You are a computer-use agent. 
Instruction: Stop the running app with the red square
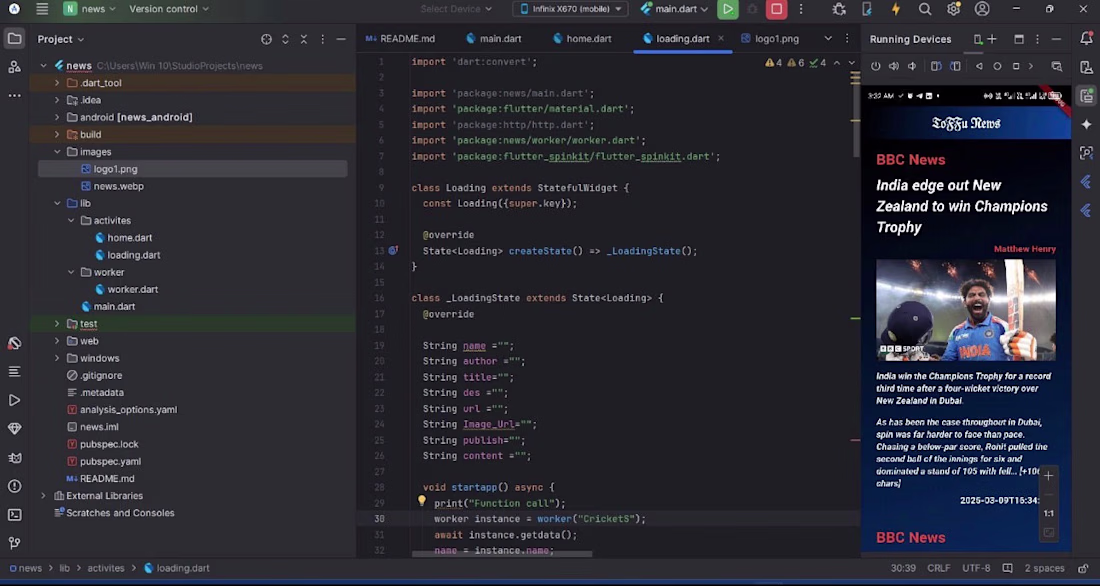click(776, 9)
